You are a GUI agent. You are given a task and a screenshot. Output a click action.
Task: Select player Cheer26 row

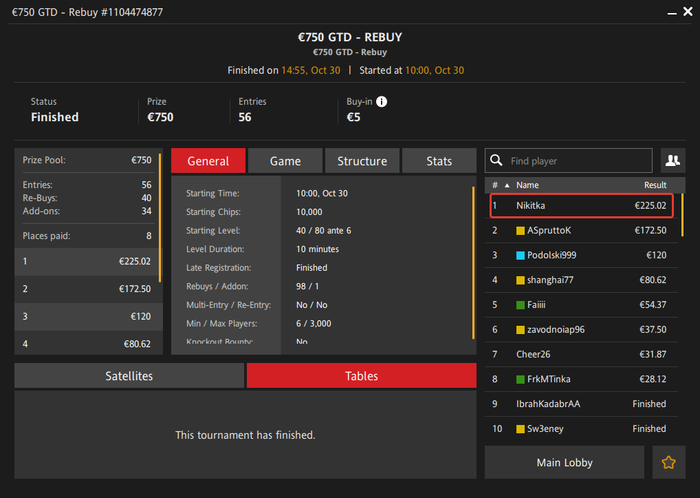[x=581, y=354]
